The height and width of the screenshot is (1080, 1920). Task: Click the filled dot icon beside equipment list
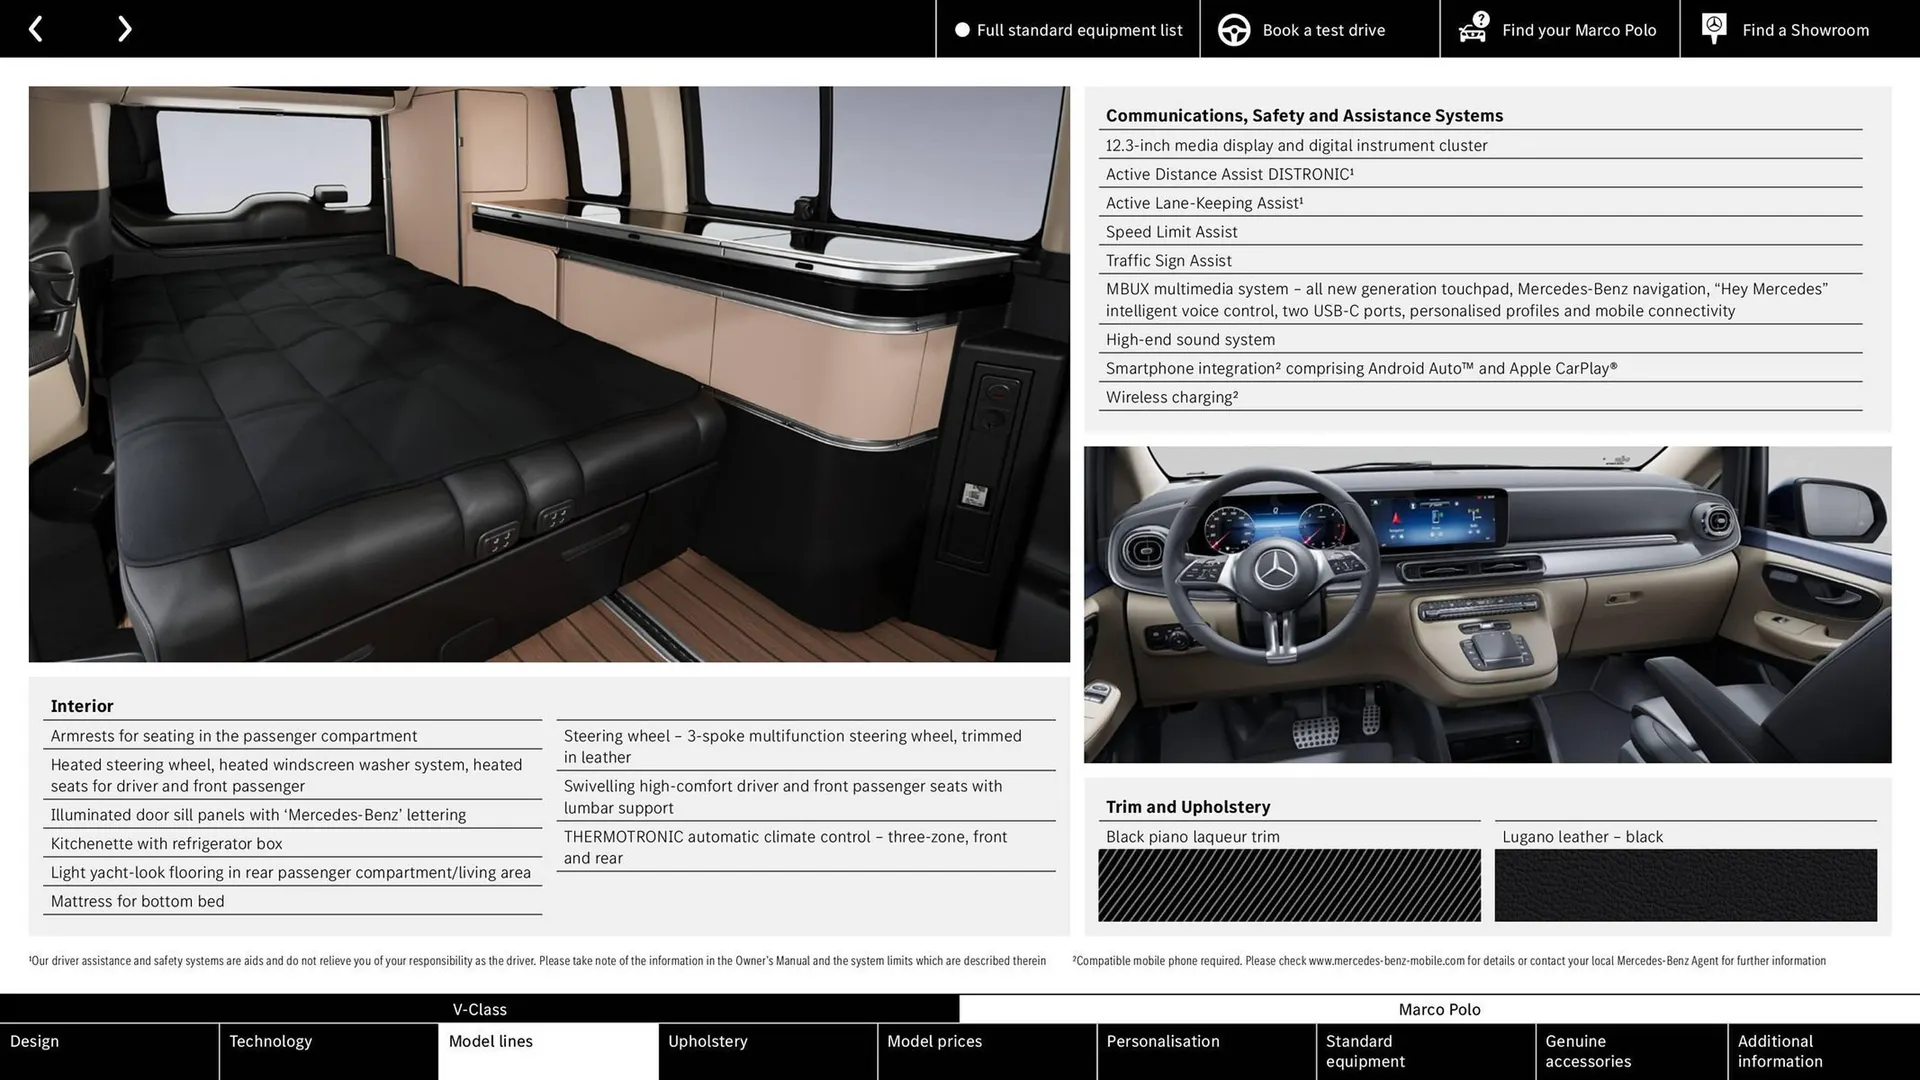(961, 29)
